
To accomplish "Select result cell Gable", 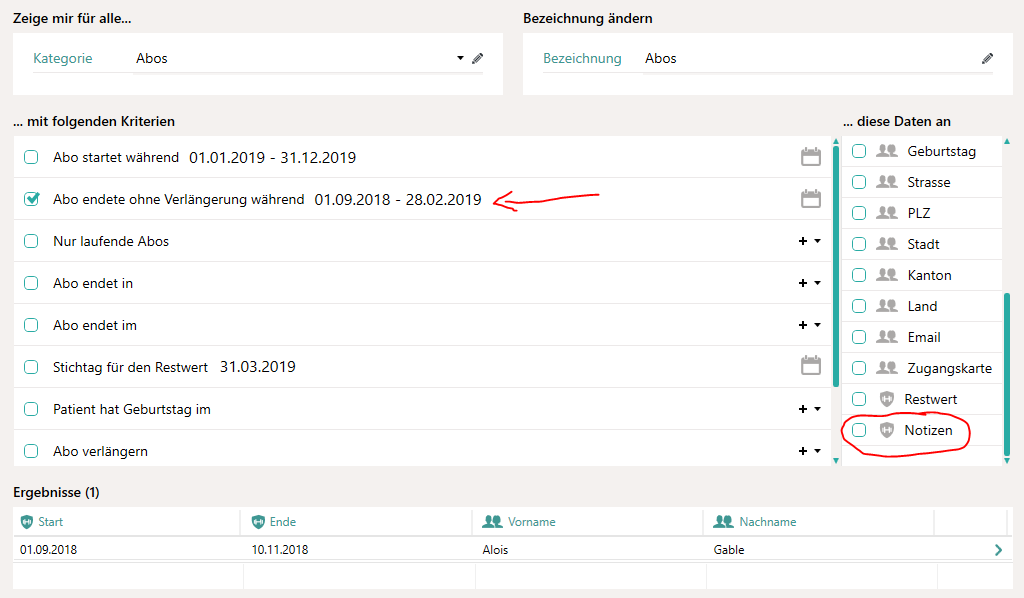I will pos(729,550).
